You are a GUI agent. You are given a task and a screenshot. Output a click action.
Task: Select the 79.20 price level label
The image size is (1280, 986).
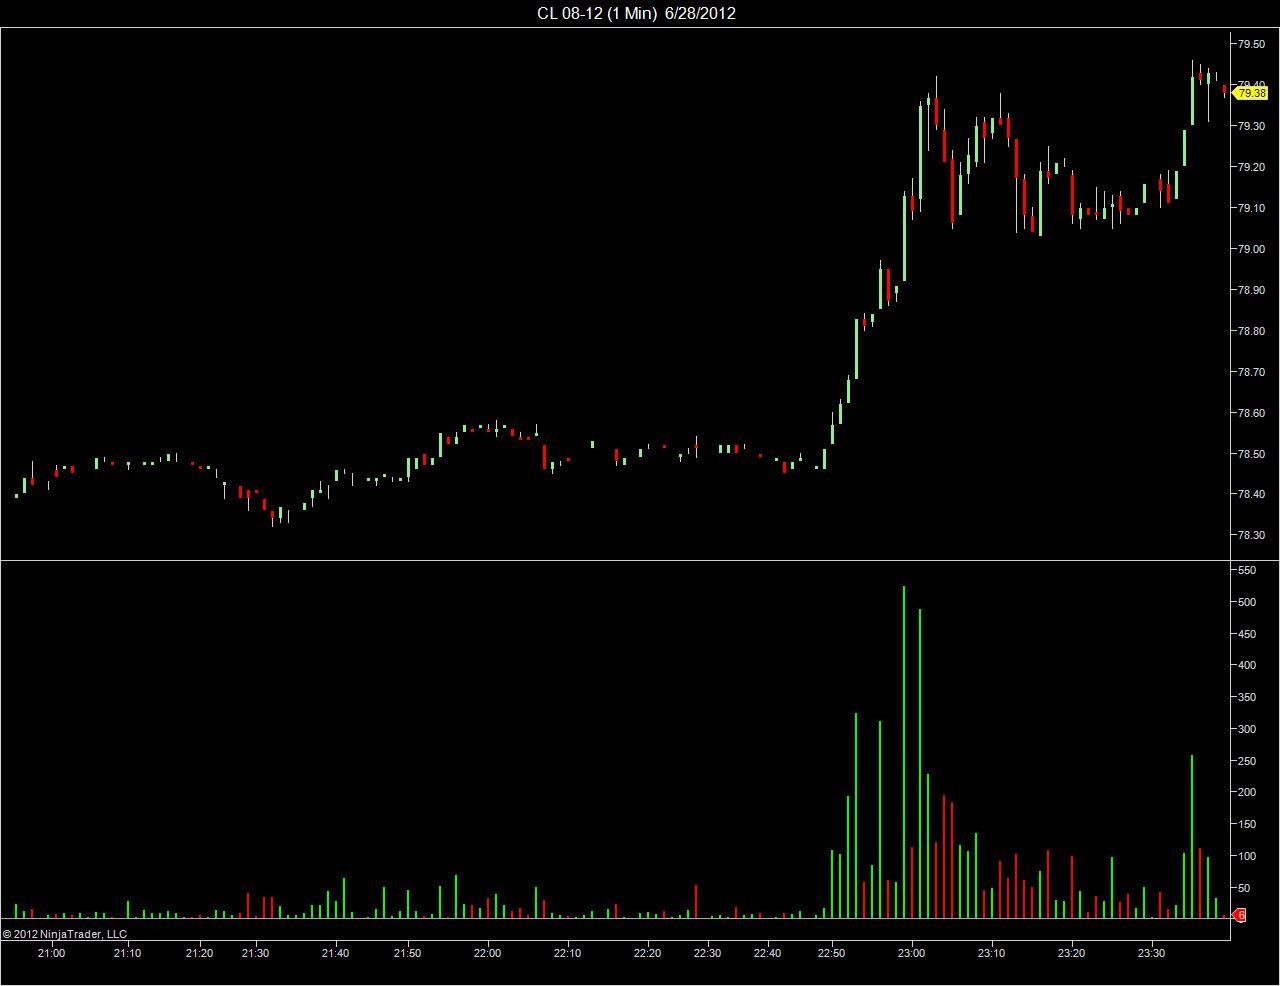(1251, 167)
